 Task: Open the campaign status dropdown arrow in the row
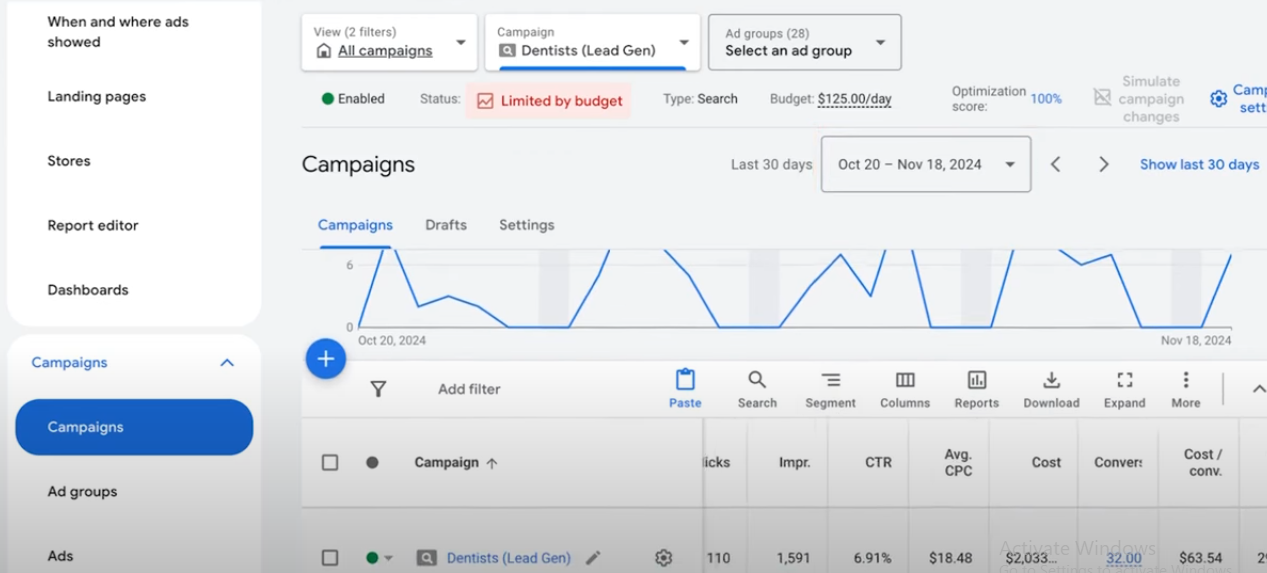pos(389,558)
